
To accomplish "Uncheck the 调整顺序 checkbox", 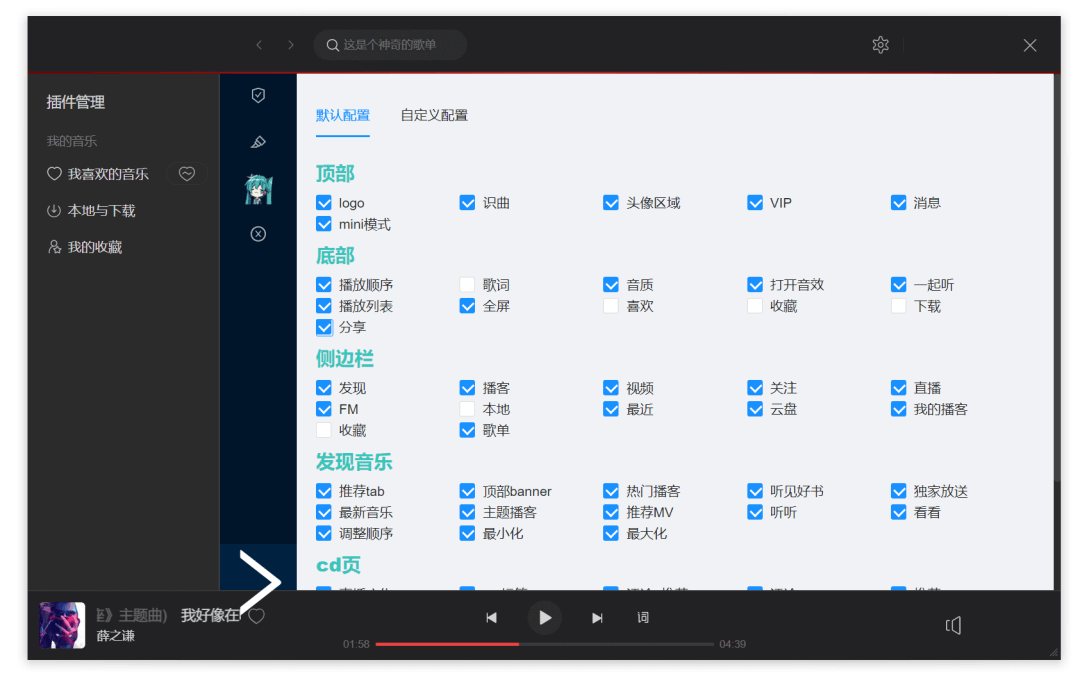I will tap(324, 533).
